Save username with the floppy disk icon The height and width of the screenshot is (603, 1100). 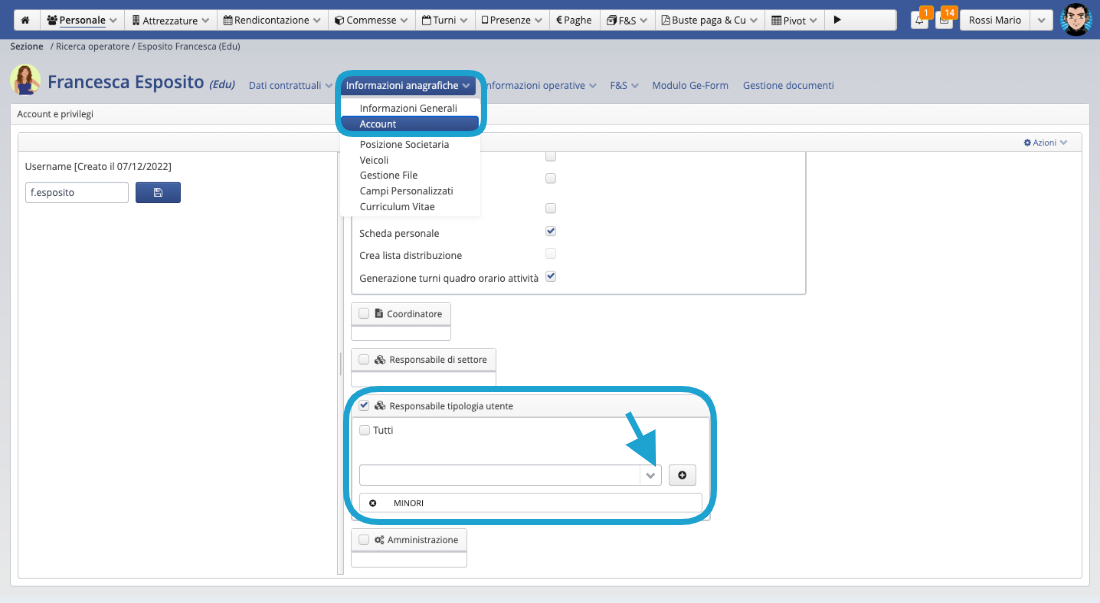(x=158, y=192)
